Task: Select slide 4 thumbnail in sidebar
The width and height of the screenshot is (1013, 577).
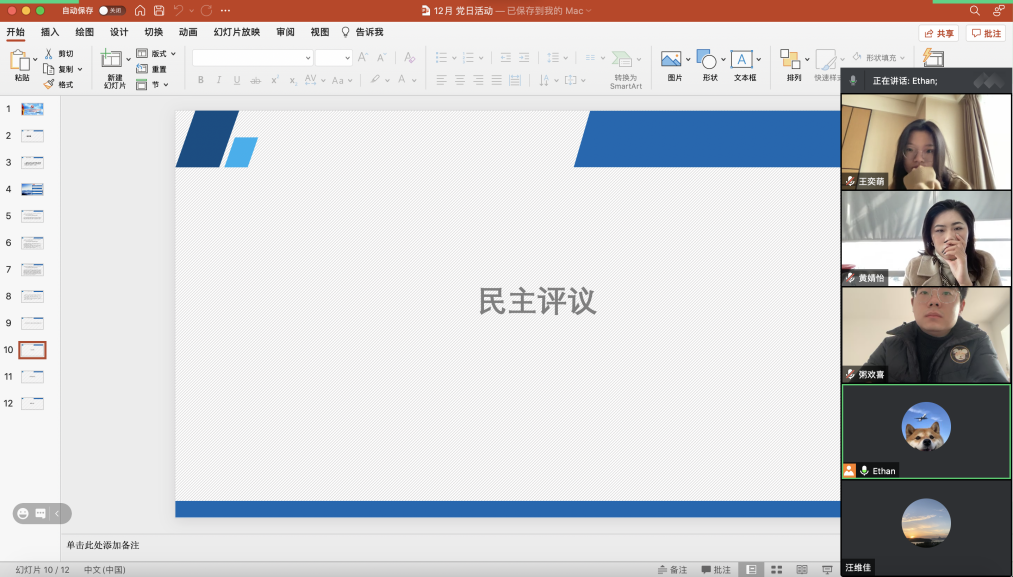Action: (33, 189)
